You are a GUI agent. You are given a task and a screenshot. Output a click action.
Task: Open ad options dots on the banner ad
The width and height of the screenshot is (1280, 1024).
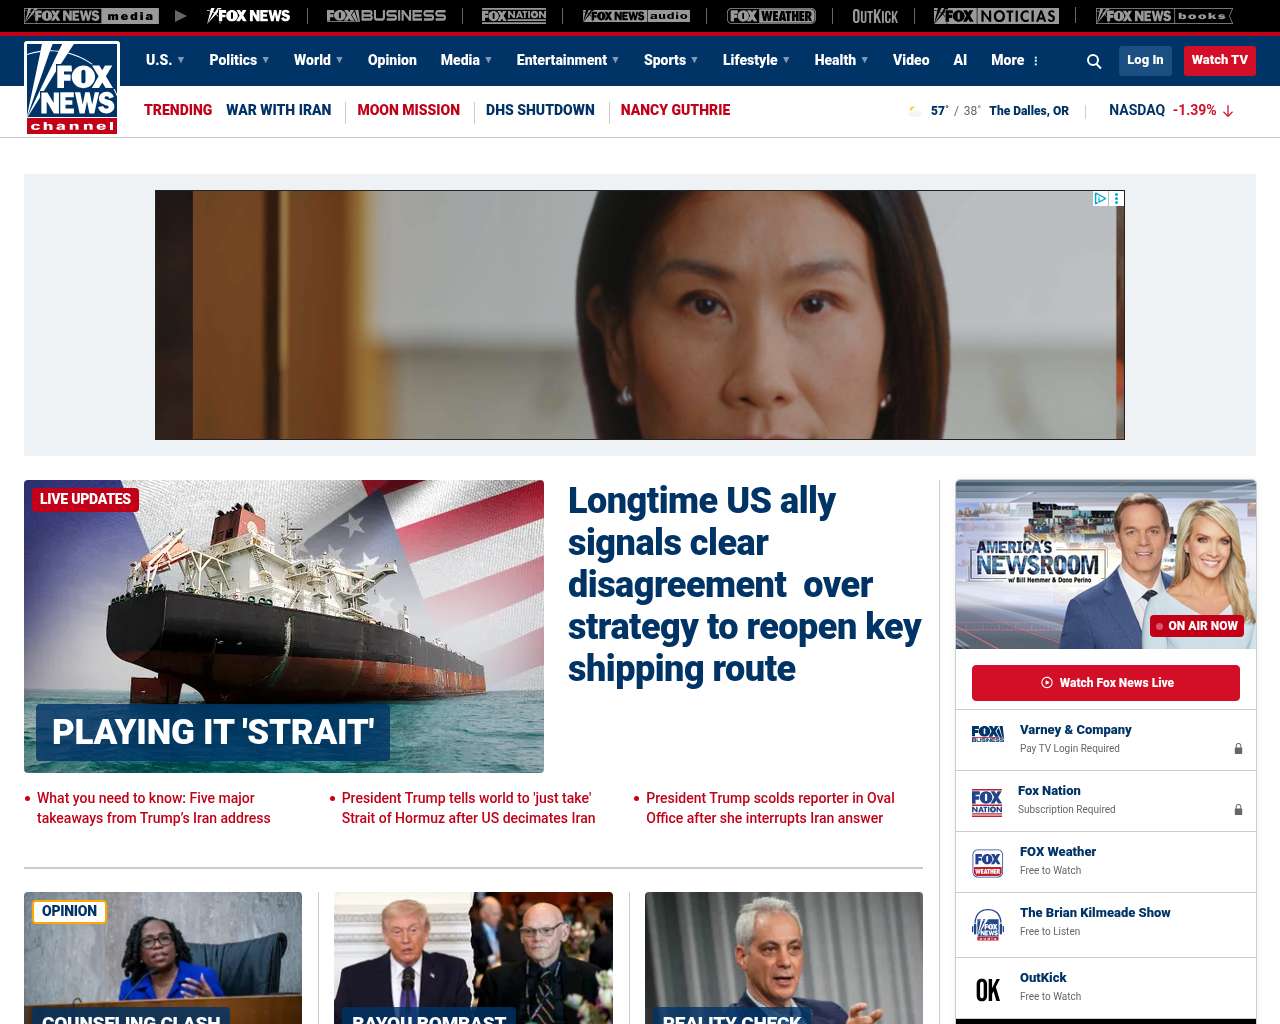(1117, 198)
